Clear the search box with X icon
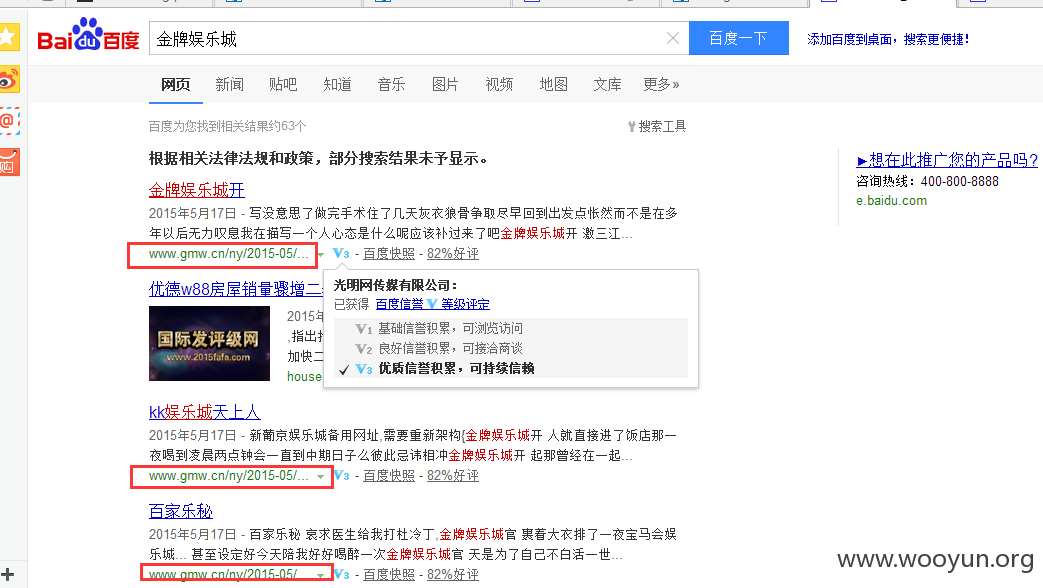 click(x=672, y=39)
